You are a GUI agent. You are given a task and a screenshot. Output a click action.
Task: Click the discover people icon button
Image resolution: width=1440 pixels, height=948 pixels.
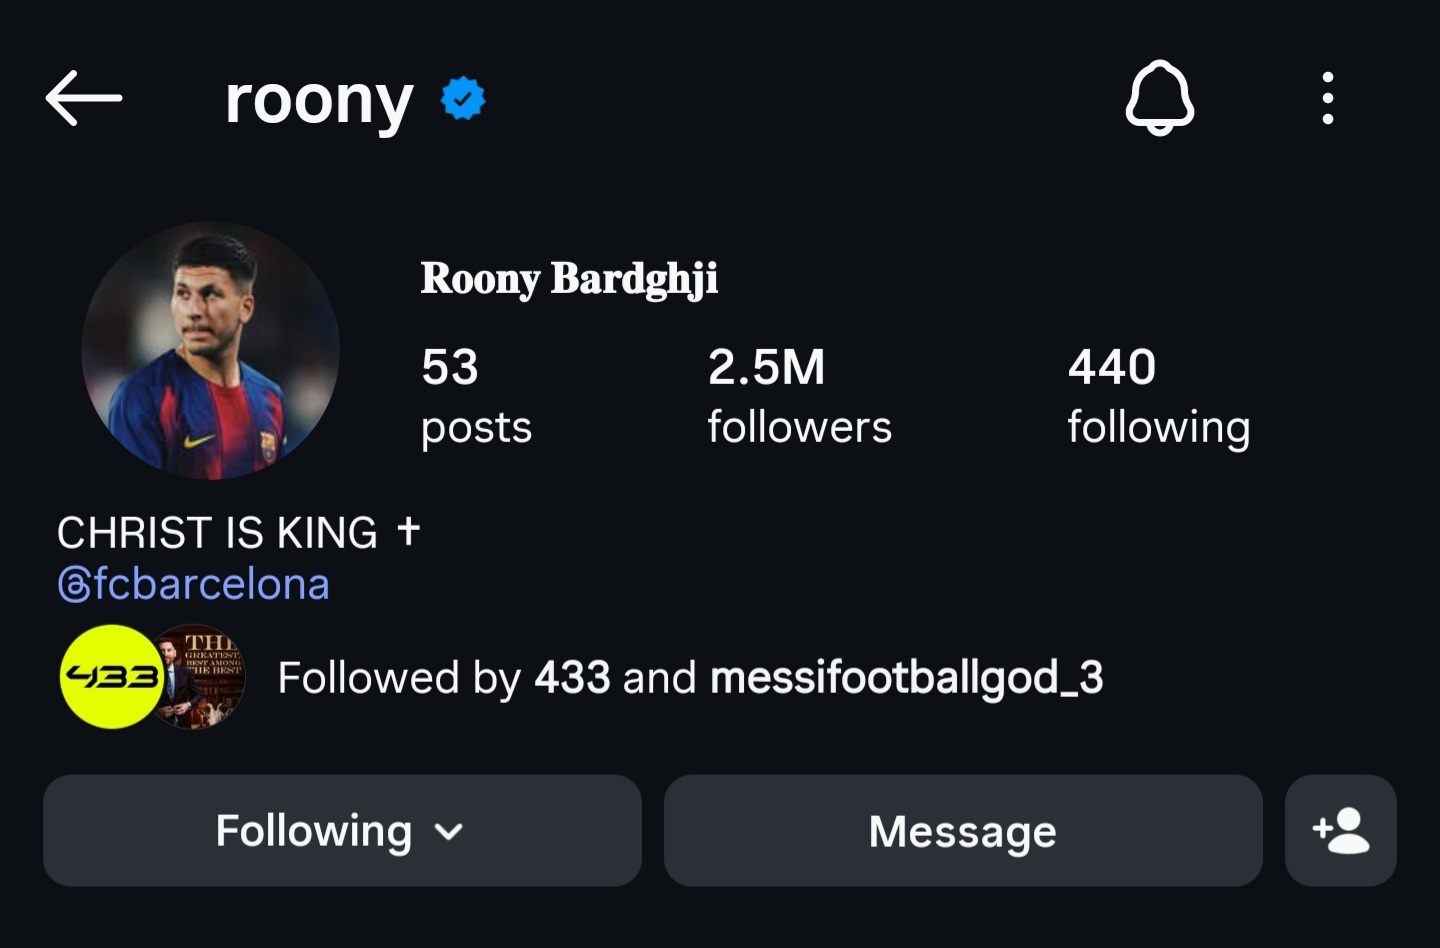[x=1340, y=830]
